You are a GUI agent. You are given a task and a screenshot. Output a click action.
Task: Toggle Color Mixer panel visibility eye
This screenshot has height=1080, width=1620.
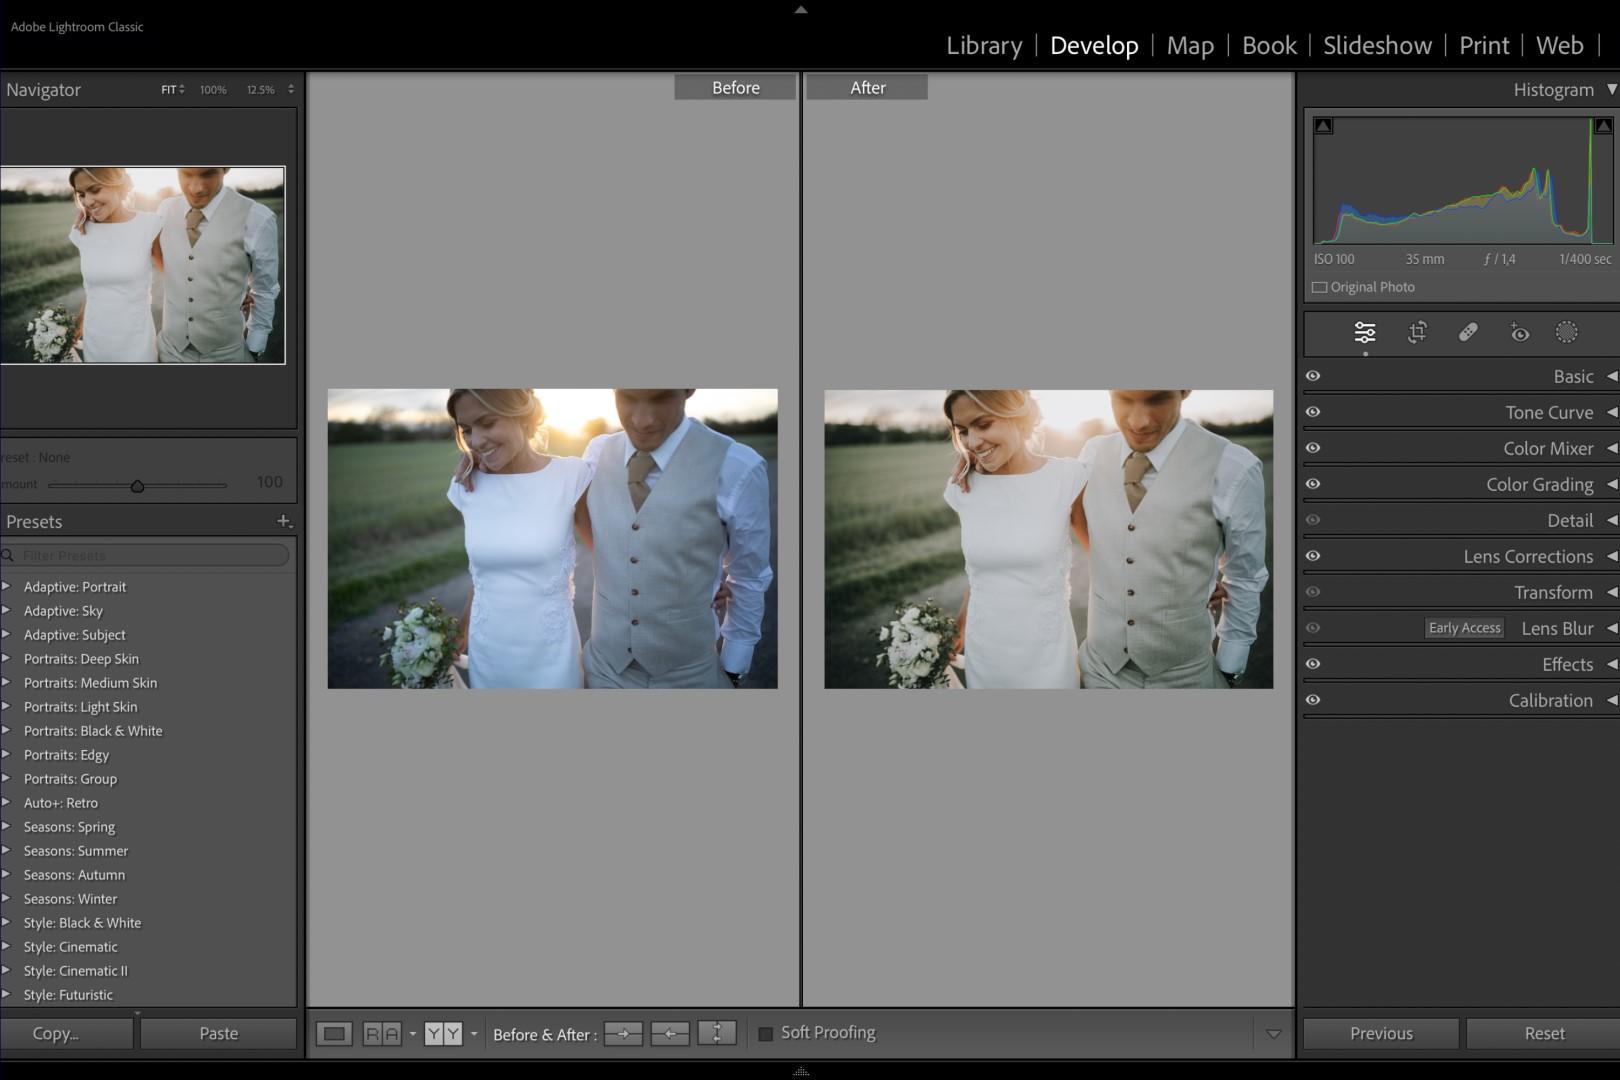[1313, 448]
